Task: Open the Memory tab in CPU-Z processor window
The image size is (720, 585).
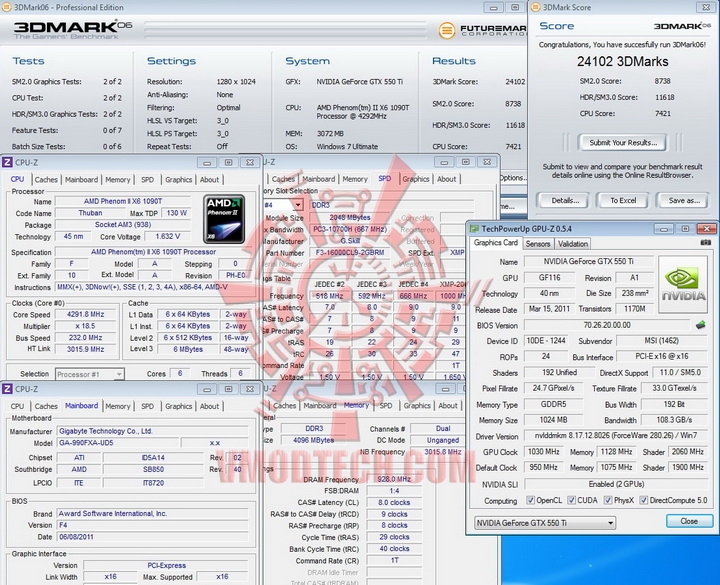Action: [118, 180]
